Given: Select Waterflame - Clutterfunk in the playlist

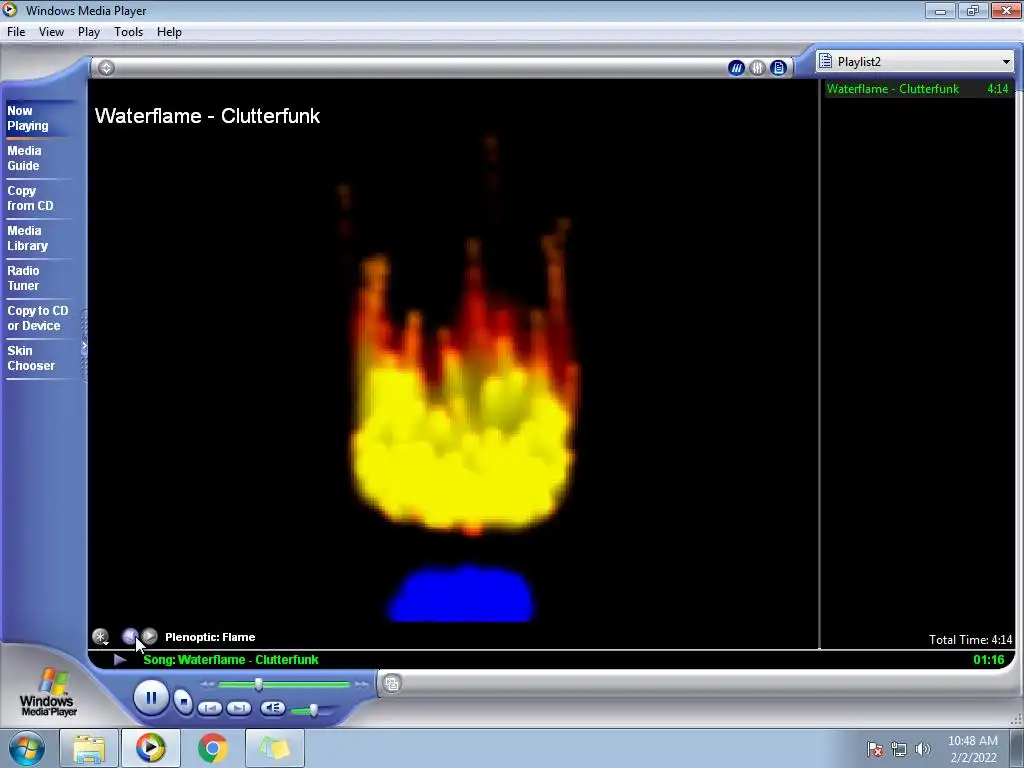Looking at the screenshot, I should pos(918,89).
